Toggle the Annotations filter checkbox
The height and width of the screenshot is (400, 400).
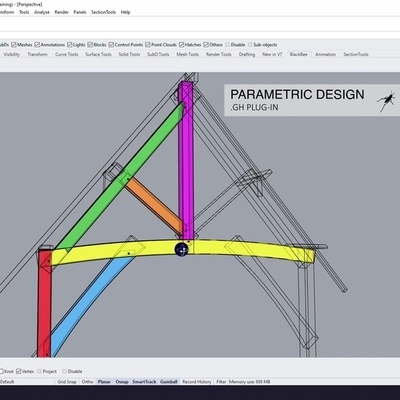pyautogui.click(x=37, y=45)
